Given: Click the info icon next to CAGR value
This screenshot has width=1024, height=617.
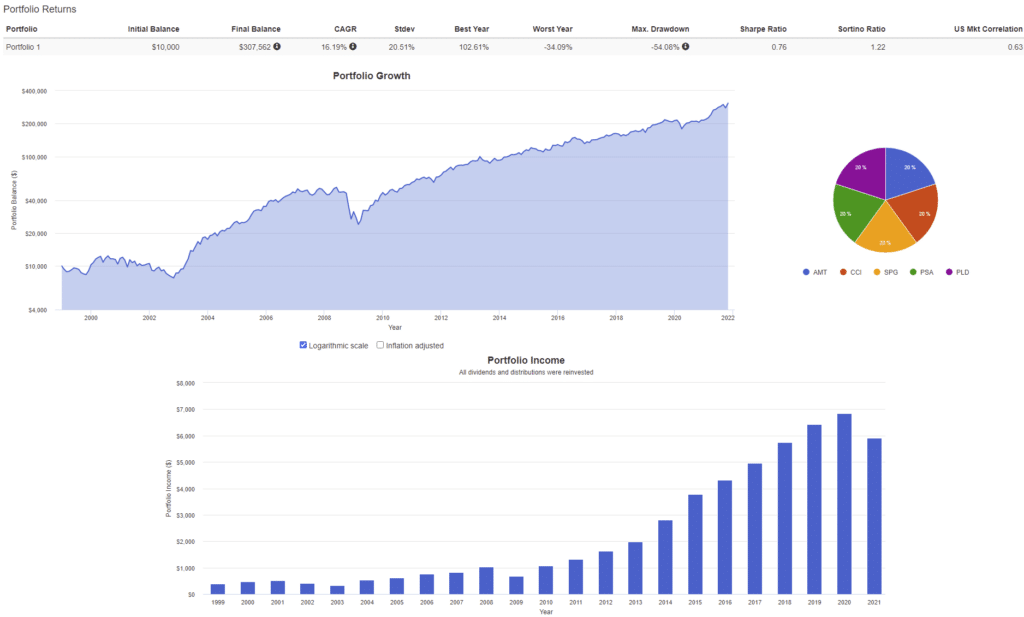Looking at the screenshot, I should tap(353, 46).
